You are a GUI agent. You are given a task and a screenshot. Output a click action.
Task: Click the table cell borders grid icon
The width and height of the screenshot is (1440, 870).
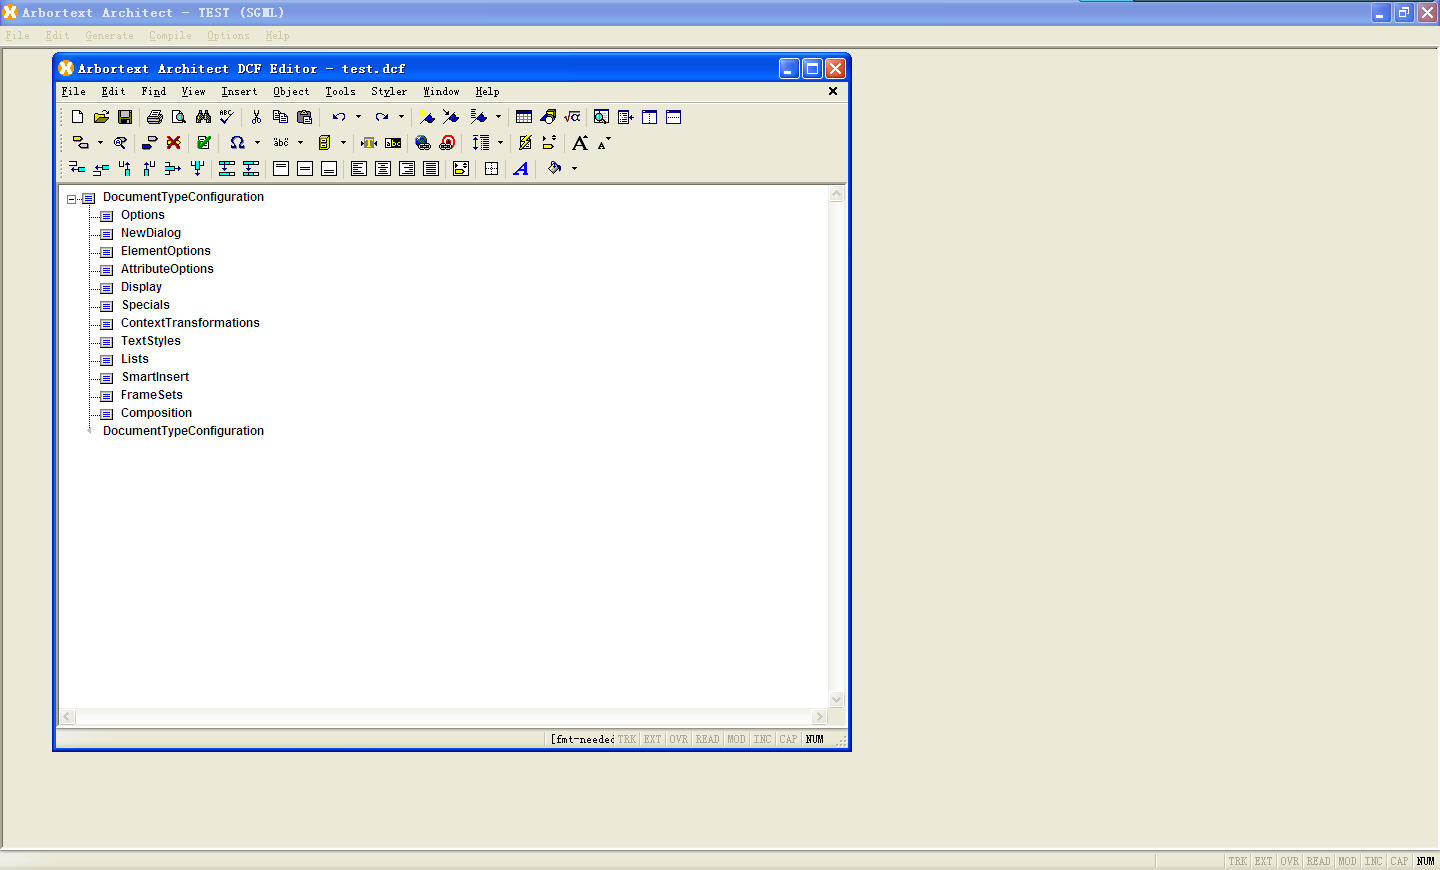point(491,169)
